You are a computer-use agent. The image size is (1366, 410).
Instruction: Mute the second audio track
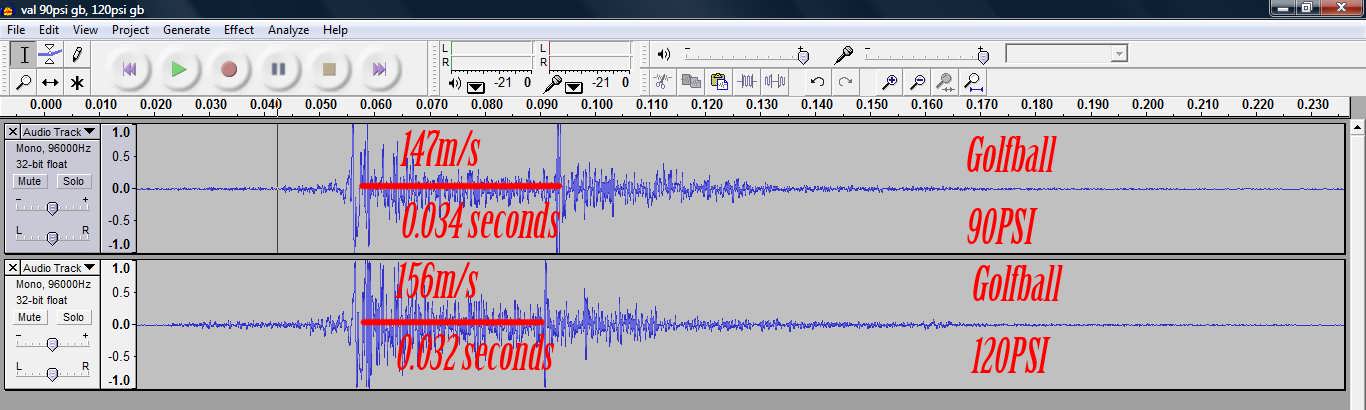29,317
